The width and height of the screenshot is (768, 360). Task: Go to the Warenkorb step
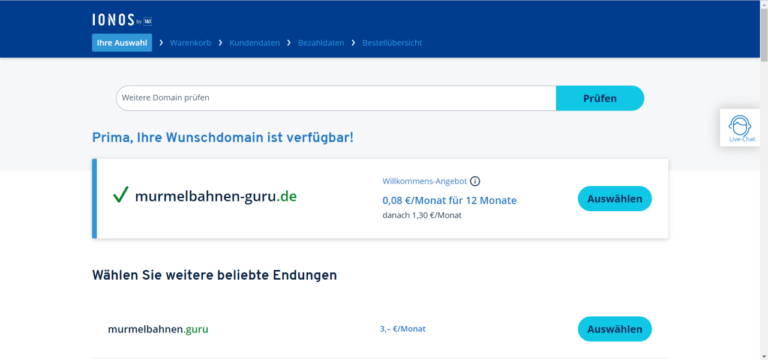pos(191,43)
